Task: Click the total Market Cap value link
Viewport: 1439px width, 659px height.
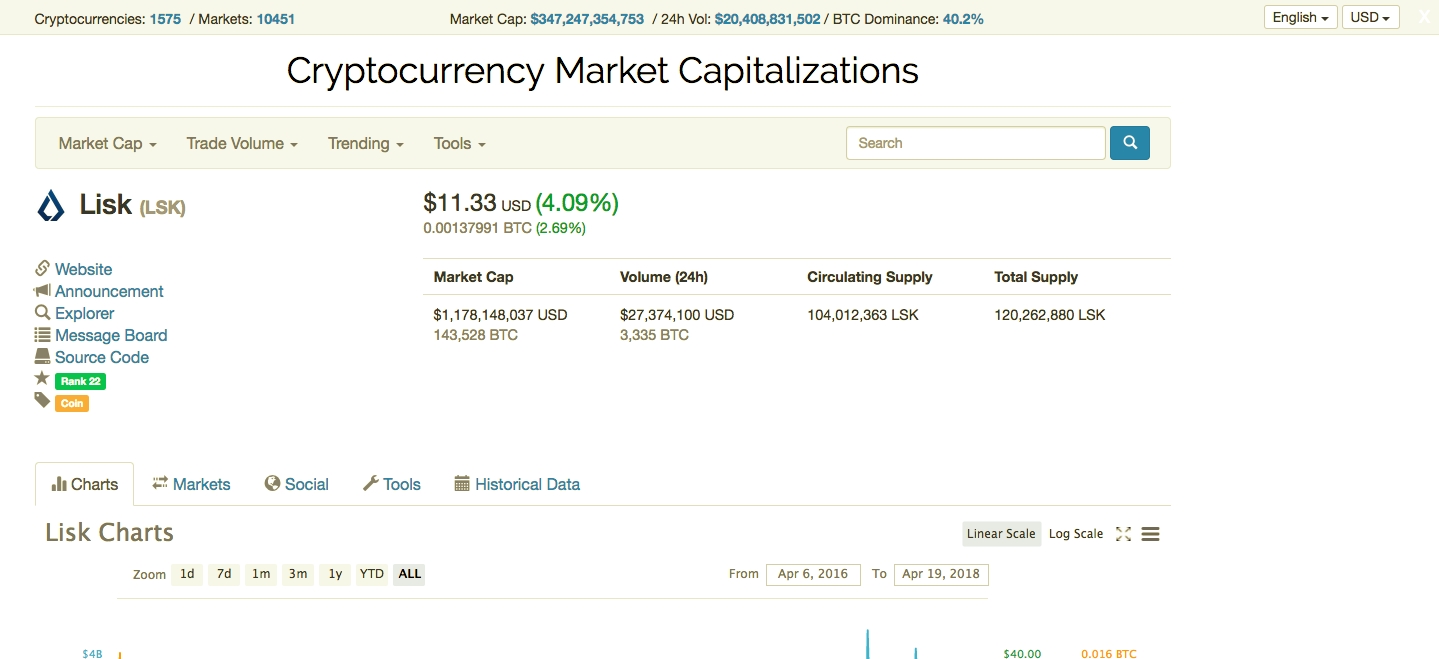Action: click(x=587, y=19)
